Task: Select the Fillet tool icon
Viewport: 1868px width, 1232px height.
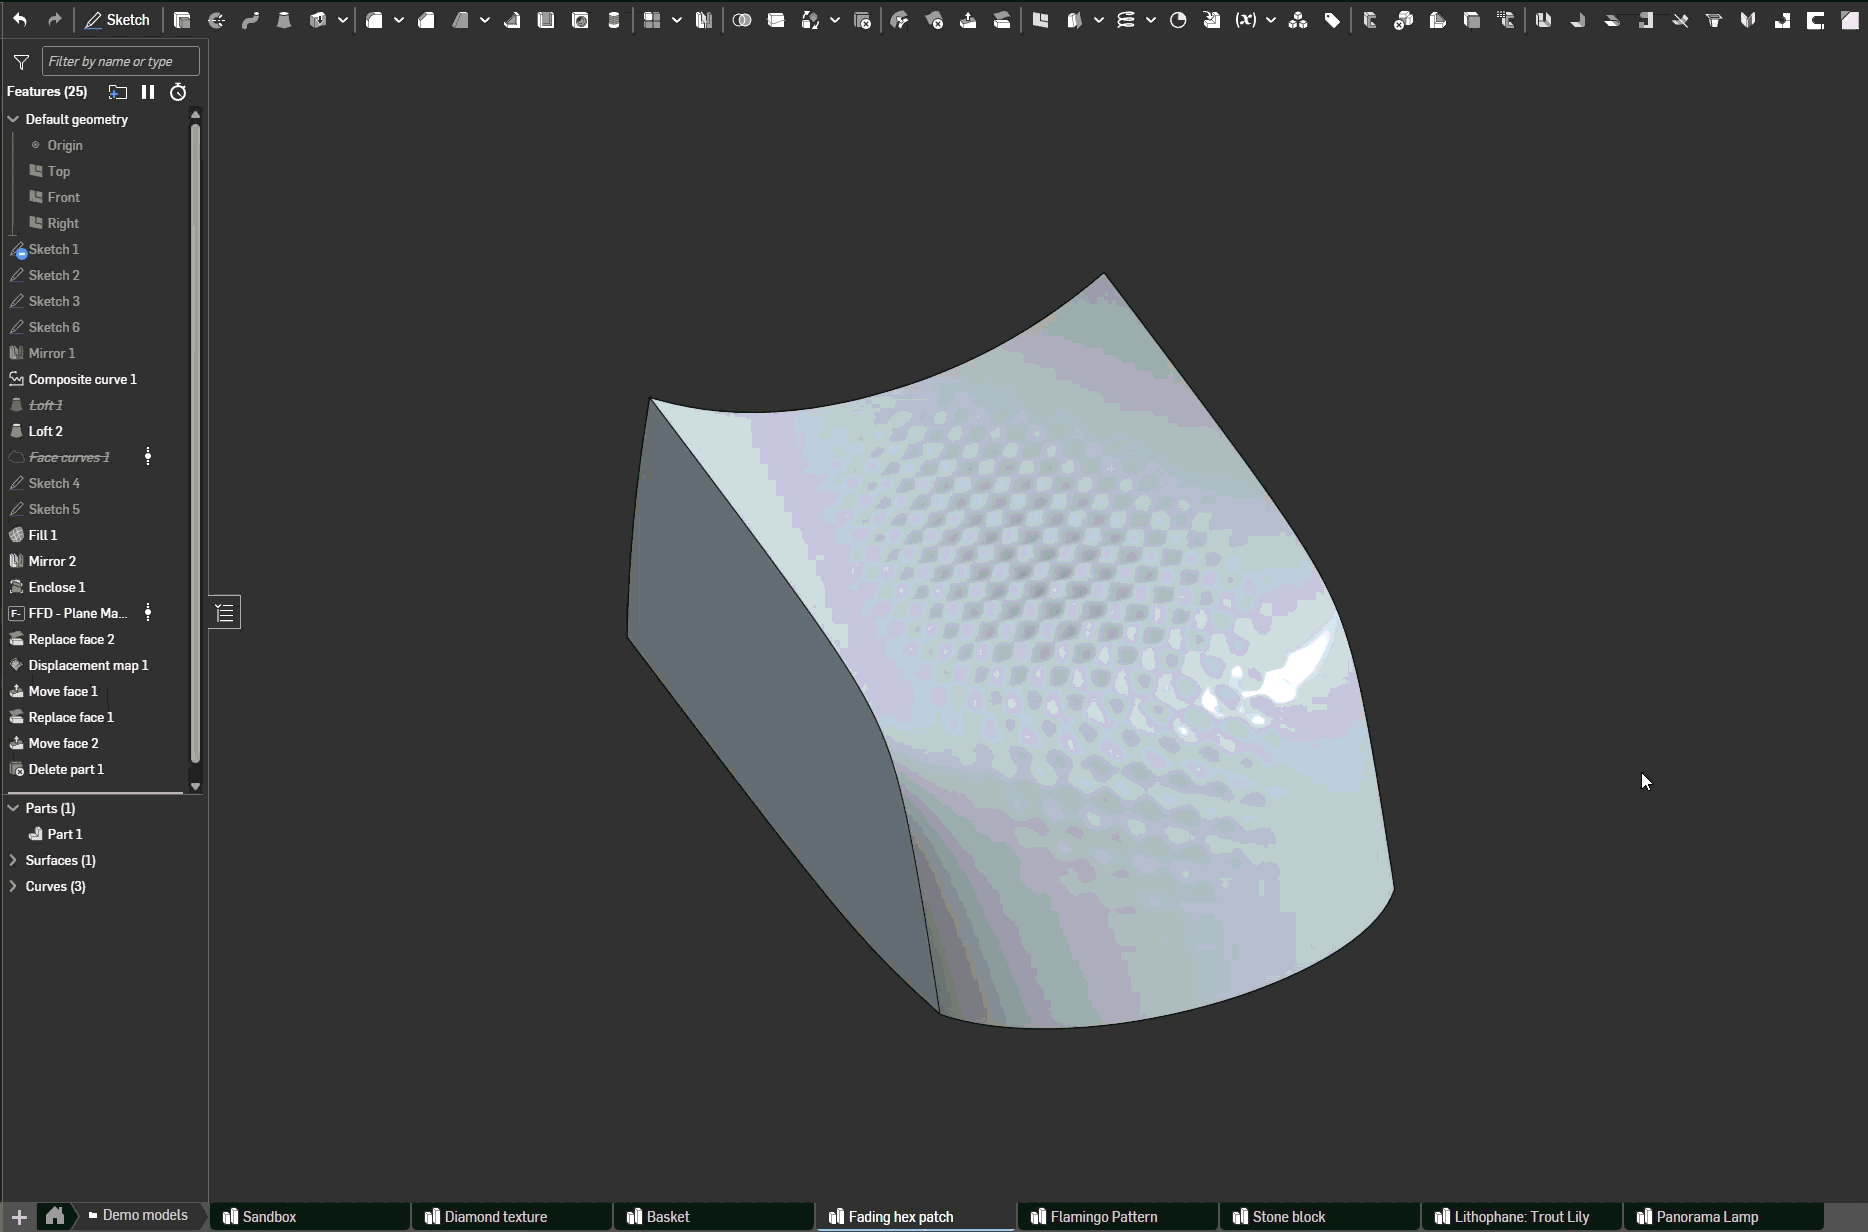Action: pyautogui.click(x=374, y=20)
